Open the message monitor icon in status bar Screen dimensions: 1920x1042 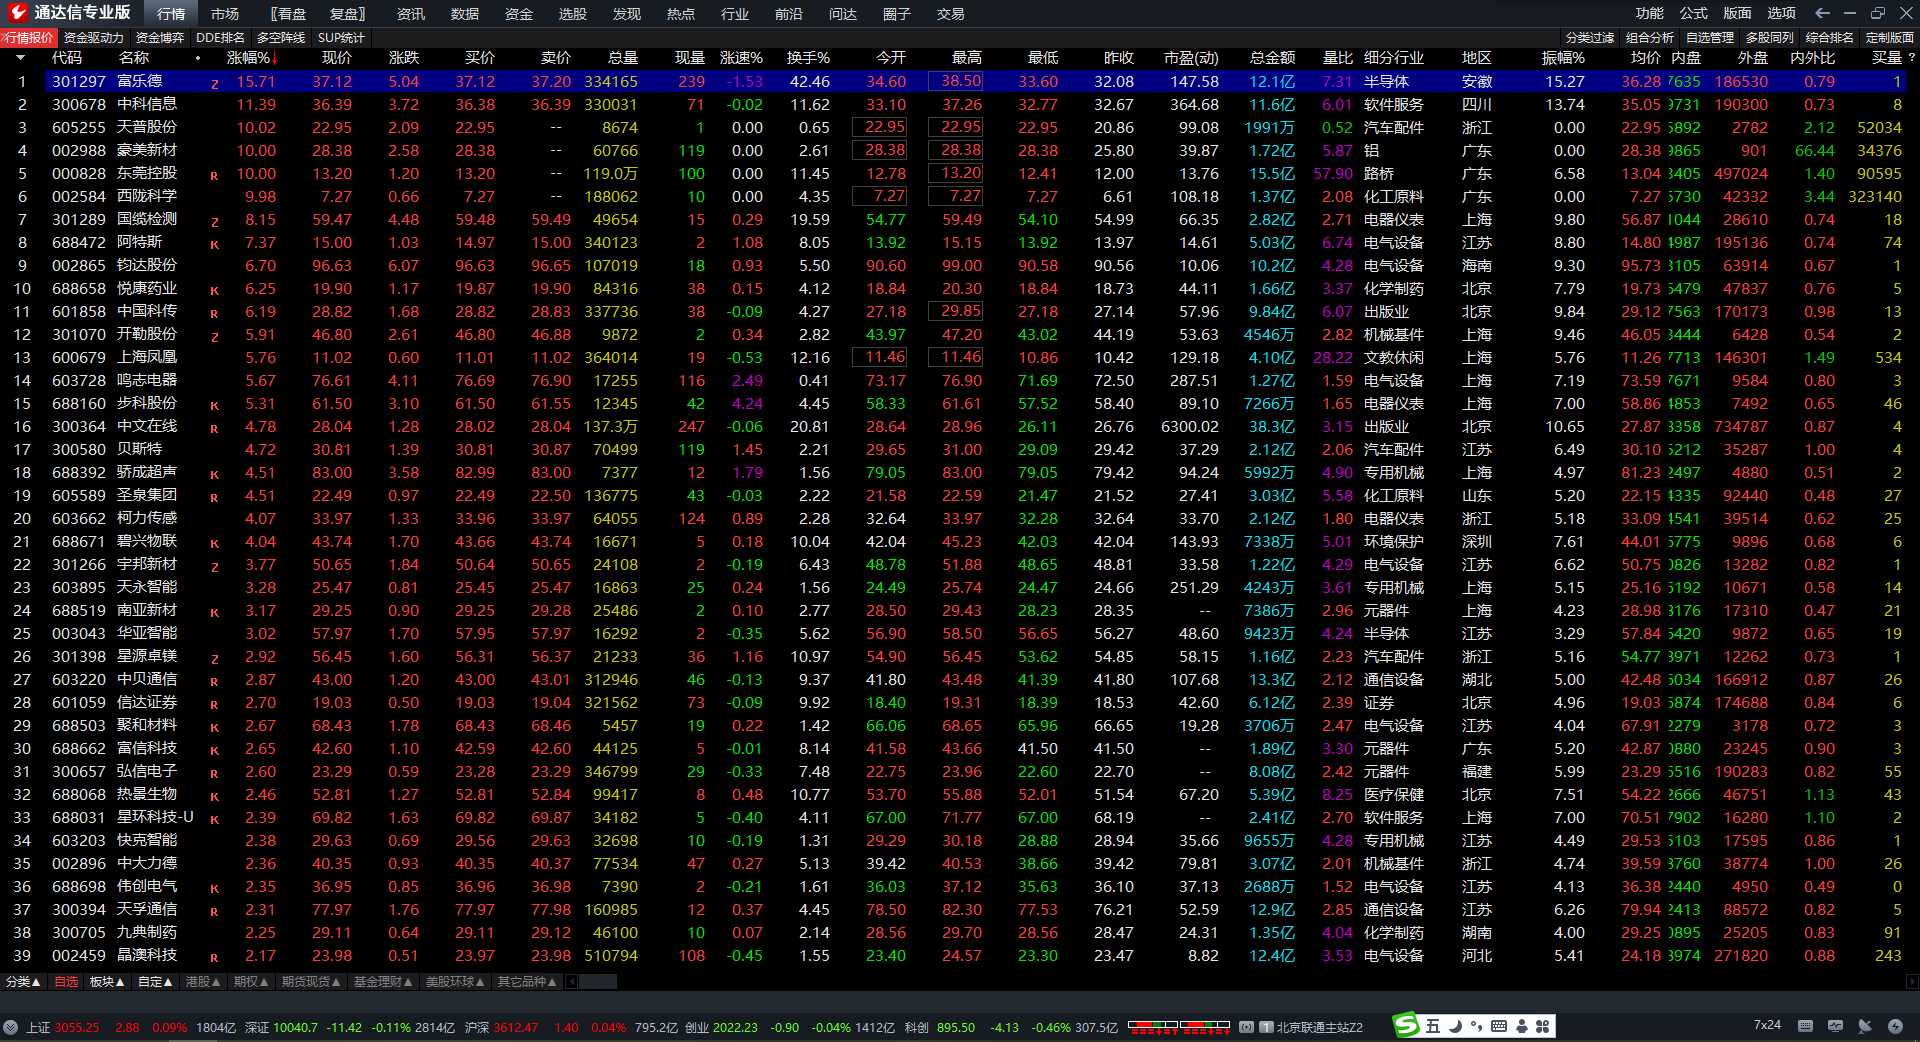pos(1835,1026)
